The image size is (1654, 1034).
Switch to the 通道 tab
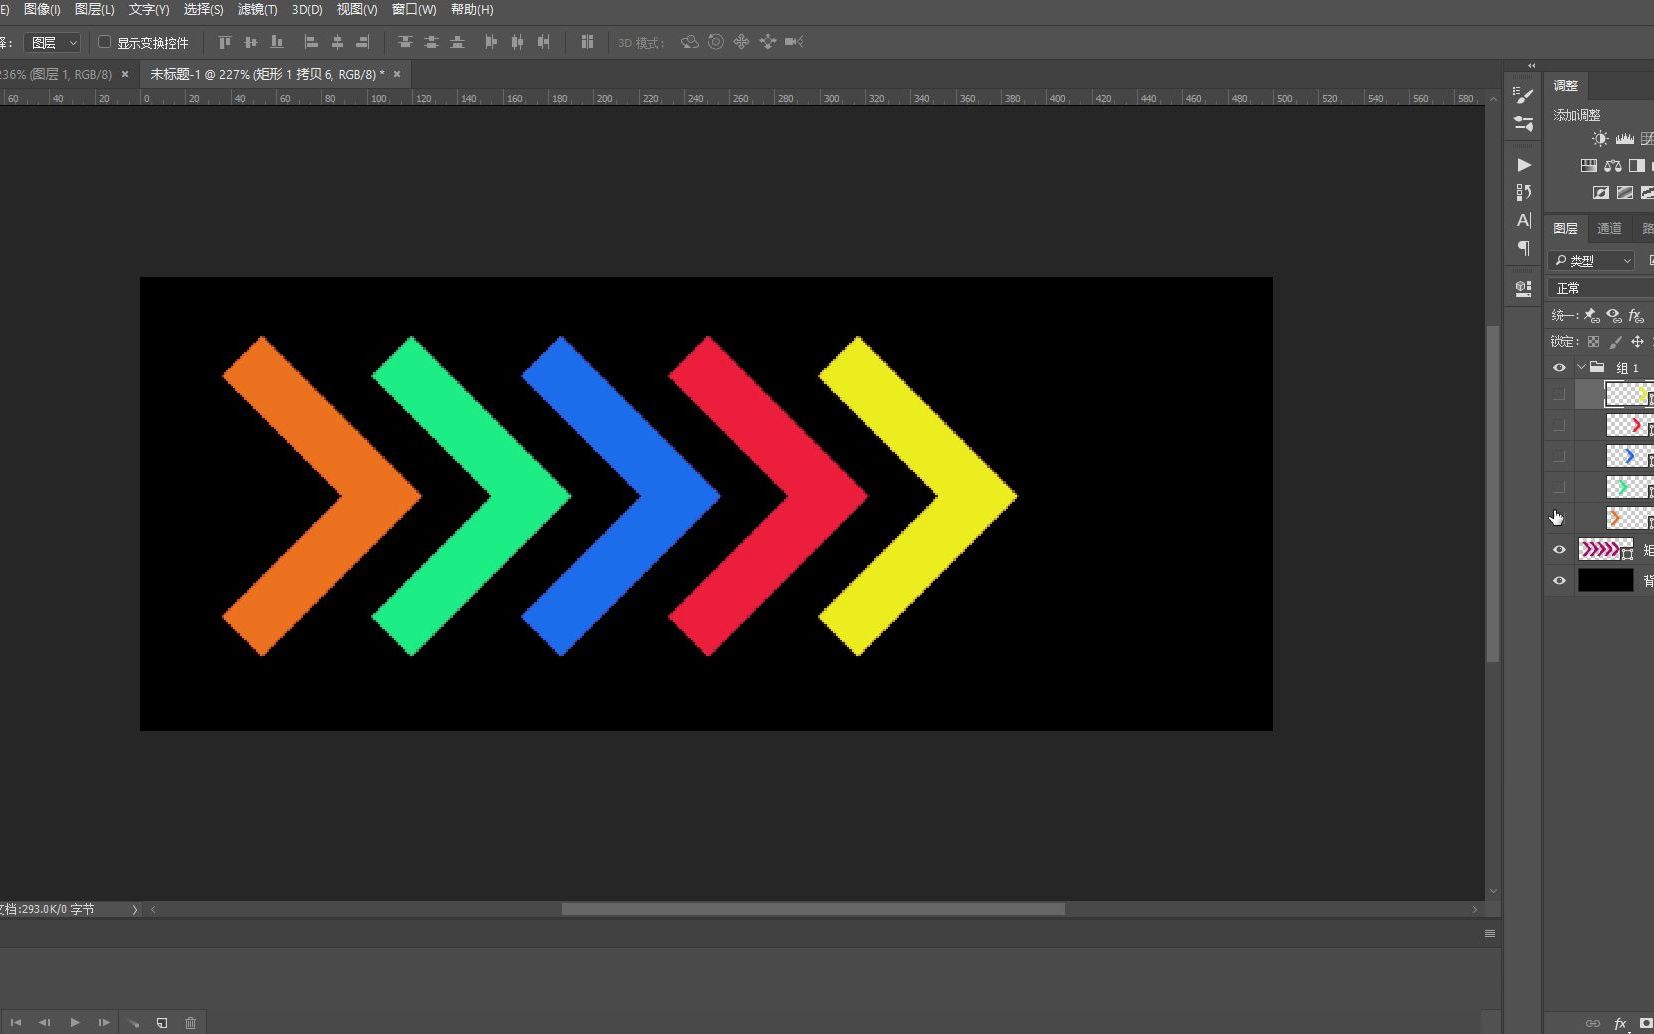coord(1609,229)
